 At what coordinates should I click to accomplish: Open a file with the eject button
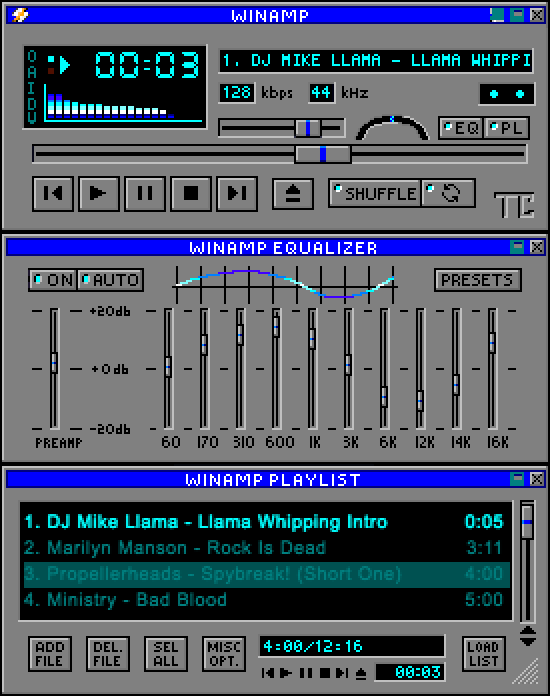[x=293, y=194]
